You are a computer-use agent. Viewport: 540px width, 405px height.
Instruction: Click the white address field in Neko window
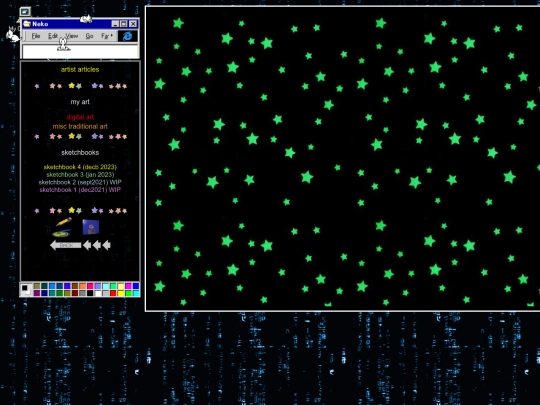point(81,52)
